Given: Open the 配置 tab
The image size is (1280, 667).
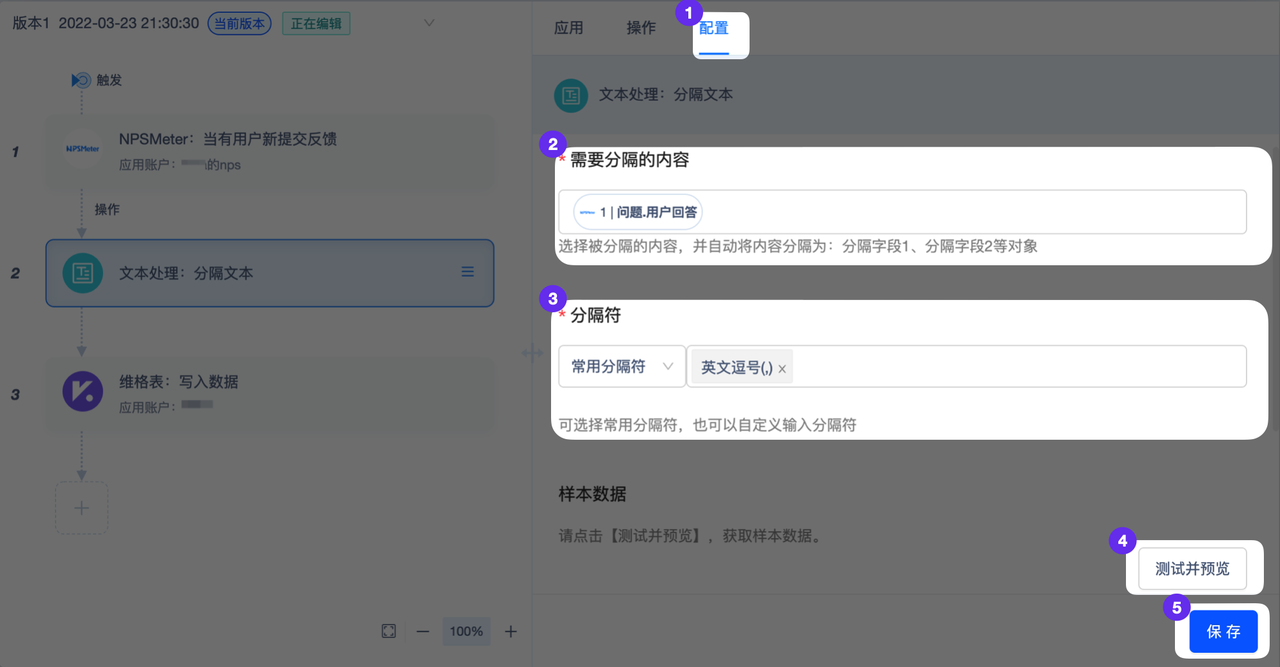Looking at the screenshot, I should (x=714, y=29).
